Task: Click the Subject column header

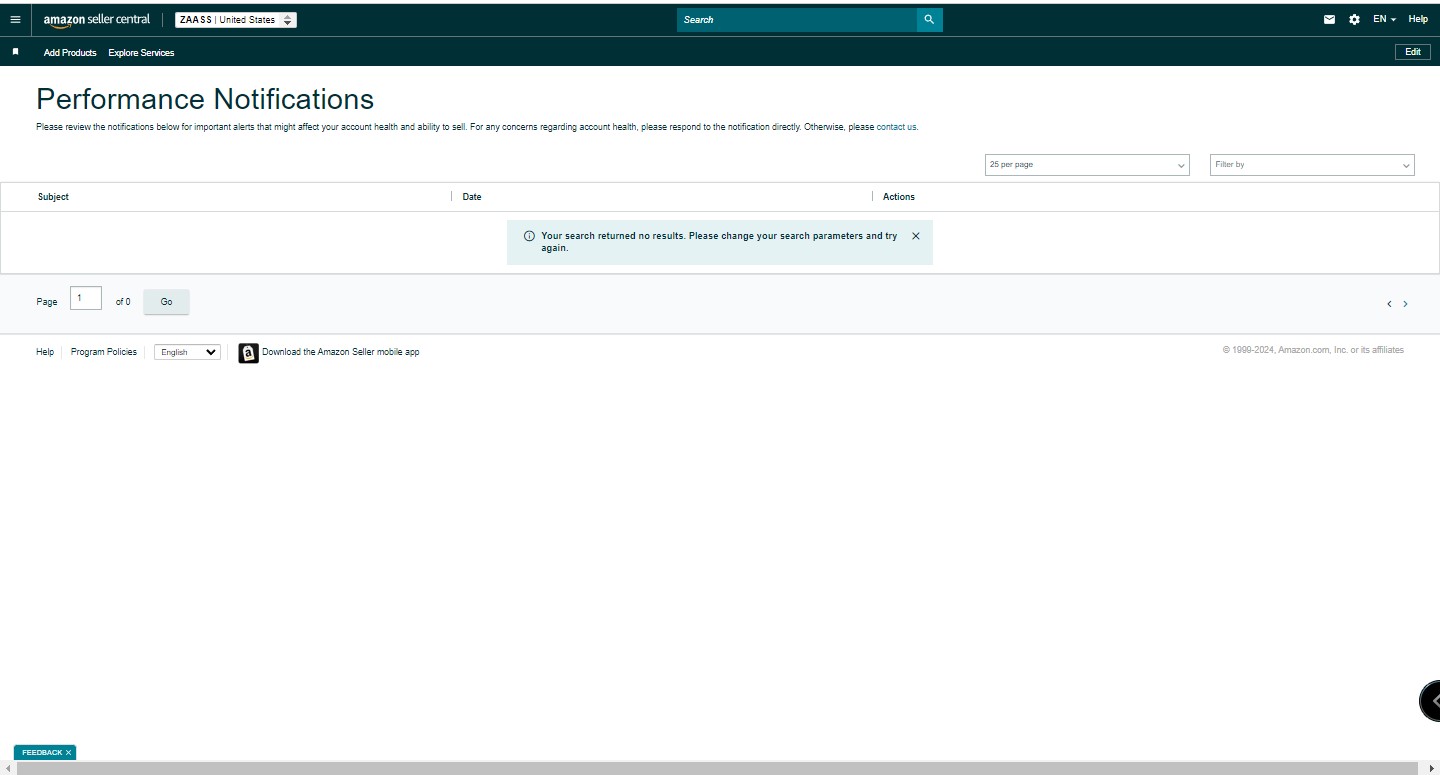Action: click(53, 197)
